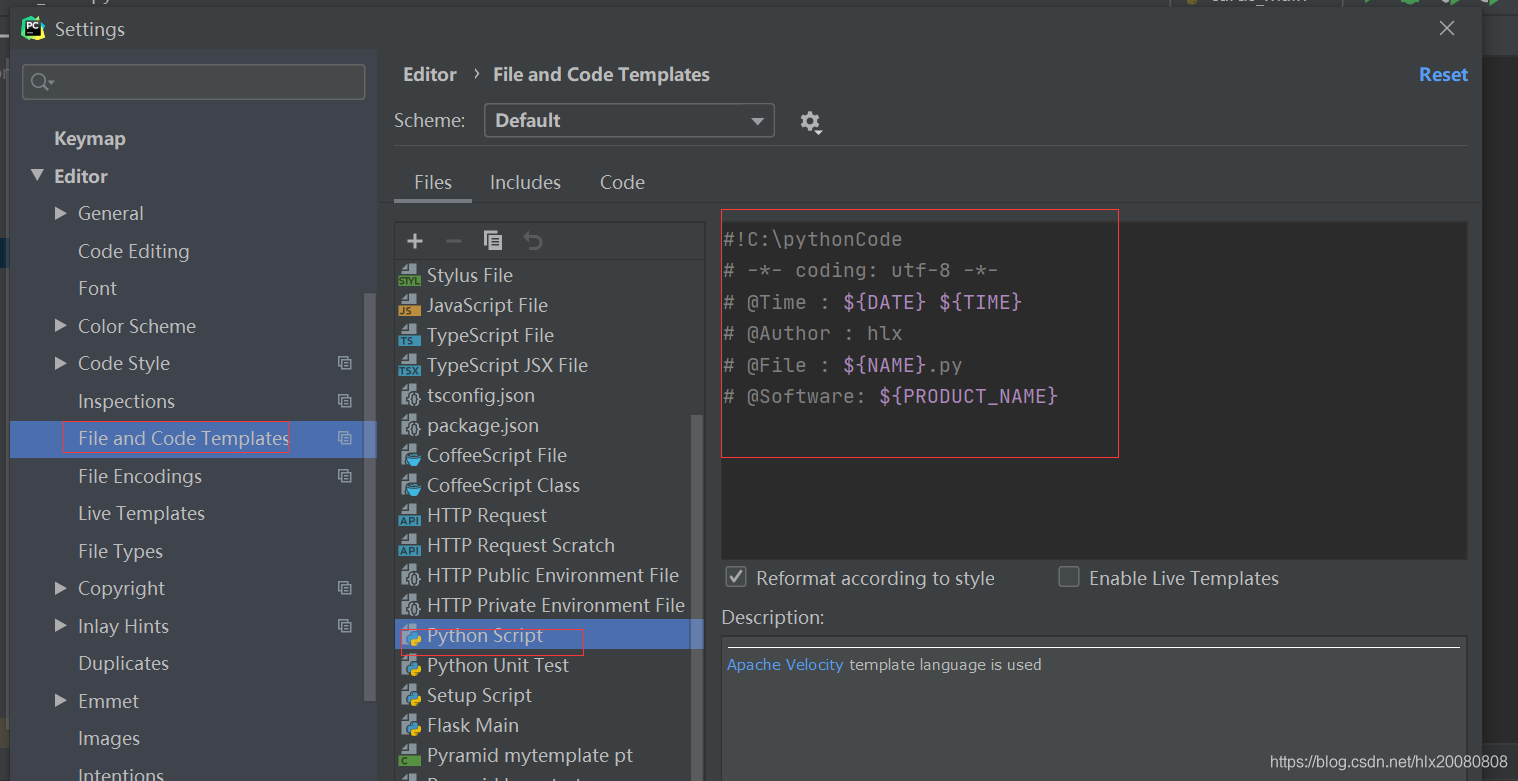Click the TypeScript File TS icon
Image resolution: width=1518 pixels, height=781 pixels.
click(410, 335)
